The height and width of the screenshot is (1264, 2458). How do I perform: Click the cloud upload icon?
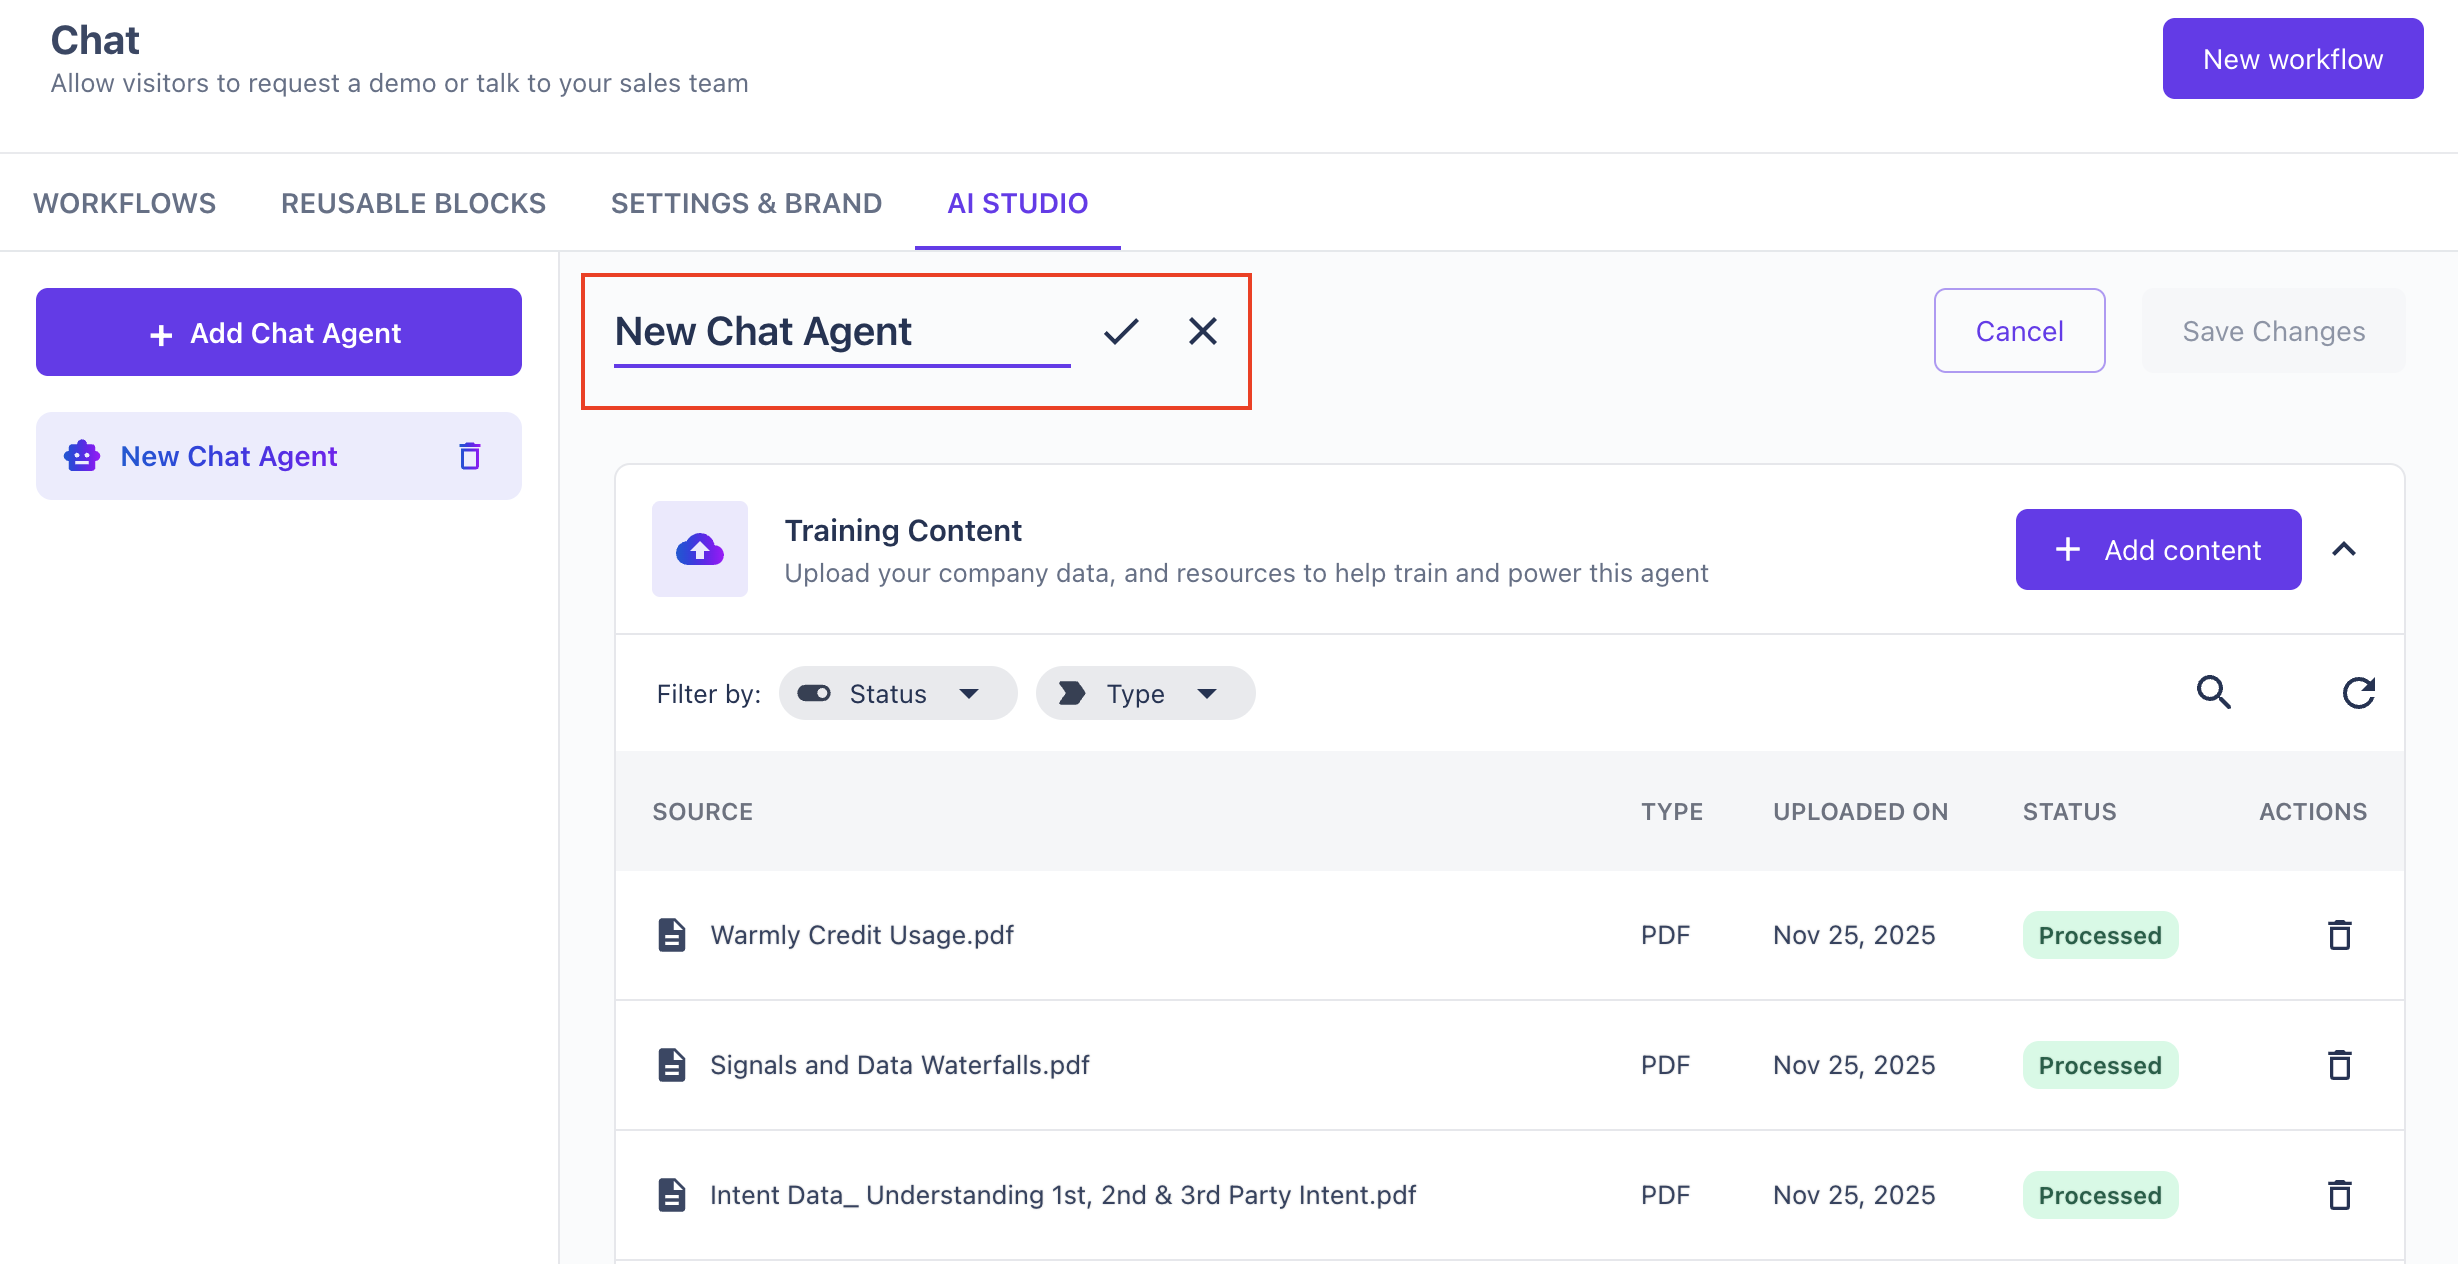[x=699, y=549]
